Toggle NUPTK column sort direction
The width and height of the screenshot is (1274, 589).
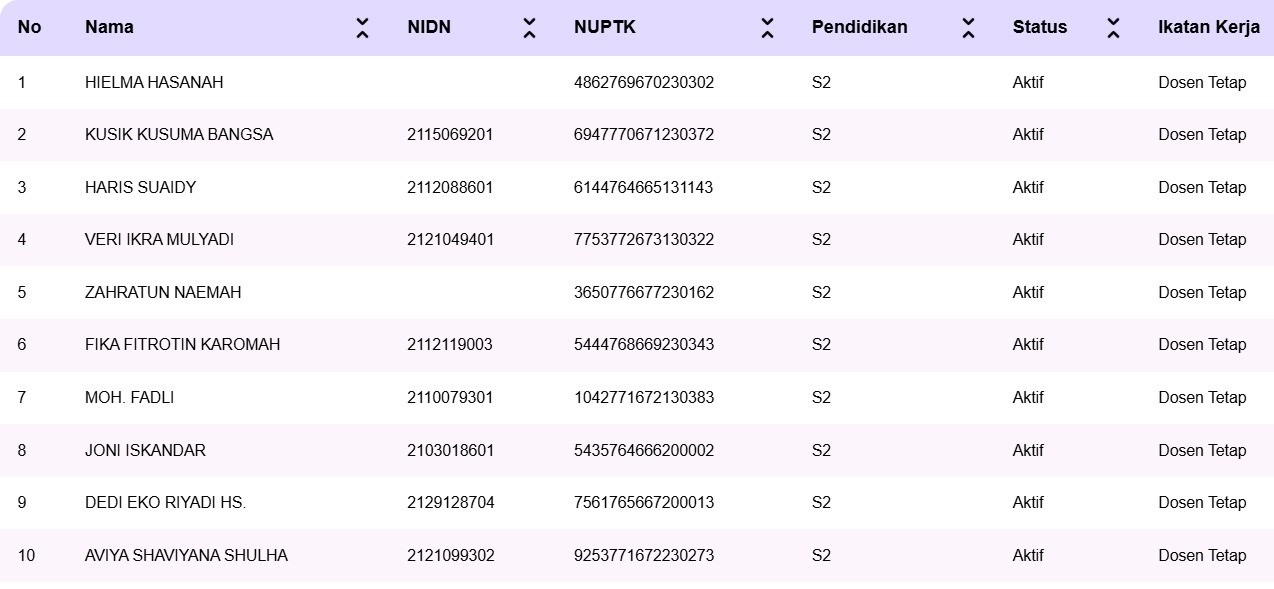767,27
